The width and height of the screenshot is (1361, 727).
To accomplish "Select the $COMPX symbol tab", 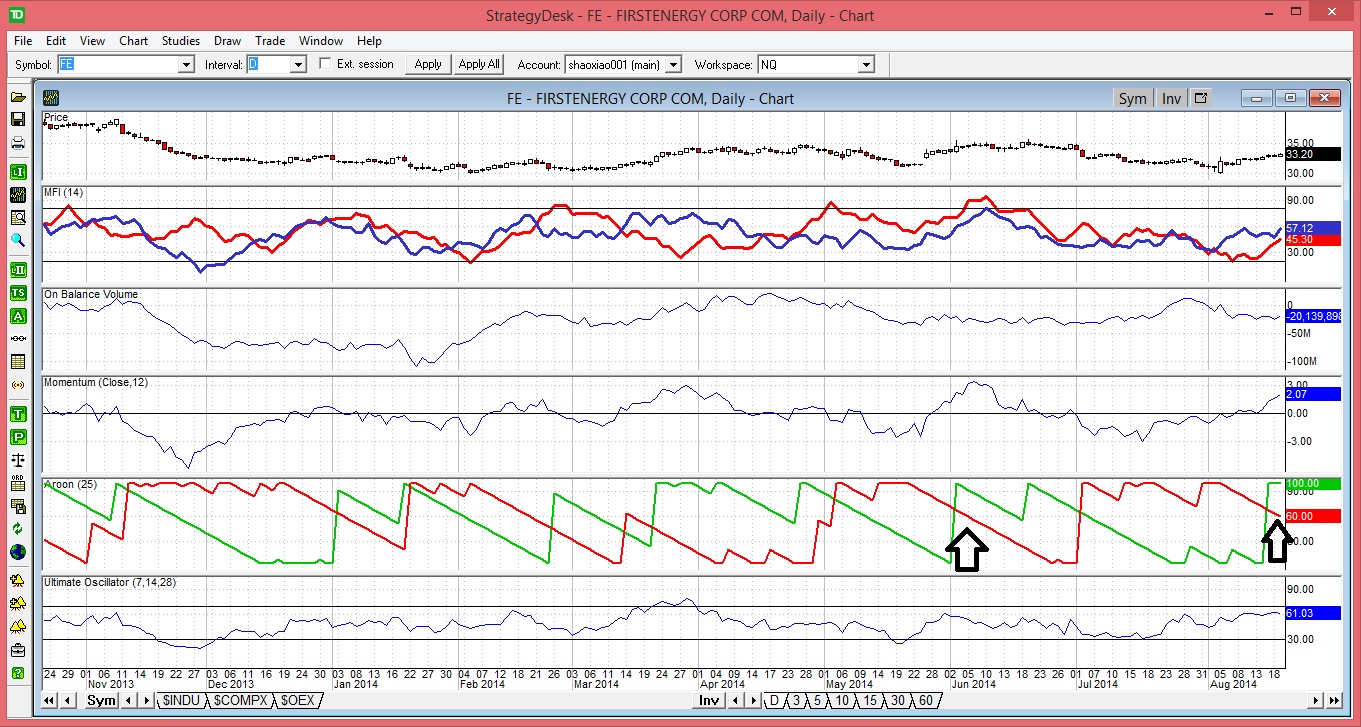I will point(240,700).
